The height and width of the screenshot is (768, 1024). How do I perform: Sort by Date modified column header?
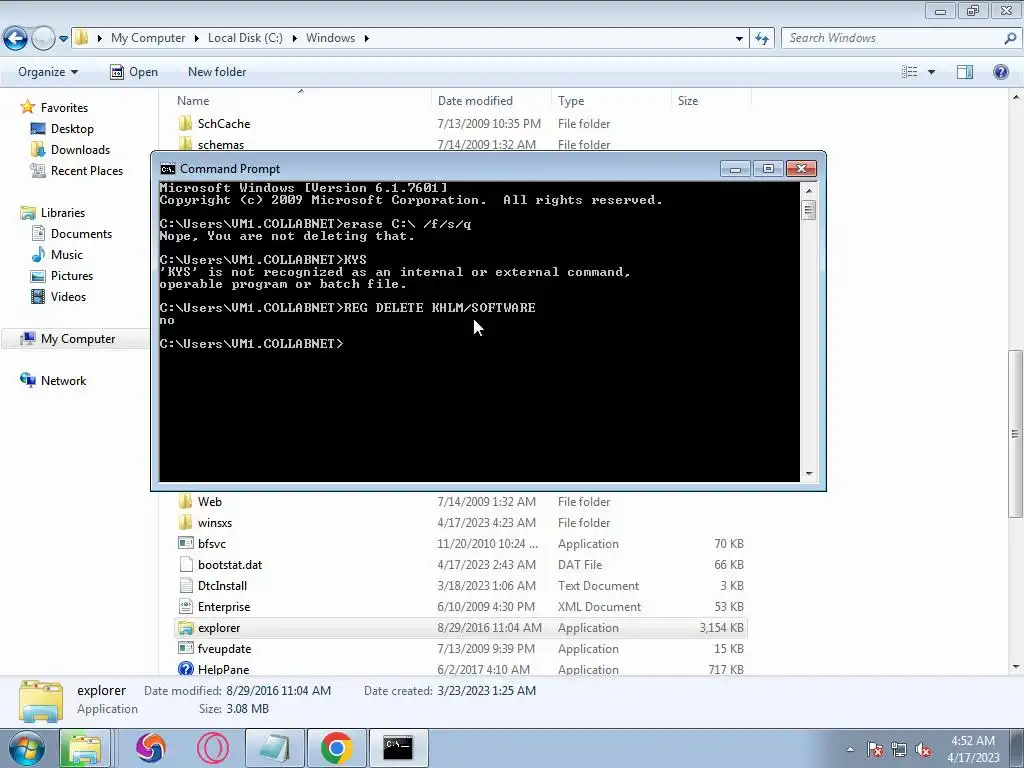tap(491, 101)
